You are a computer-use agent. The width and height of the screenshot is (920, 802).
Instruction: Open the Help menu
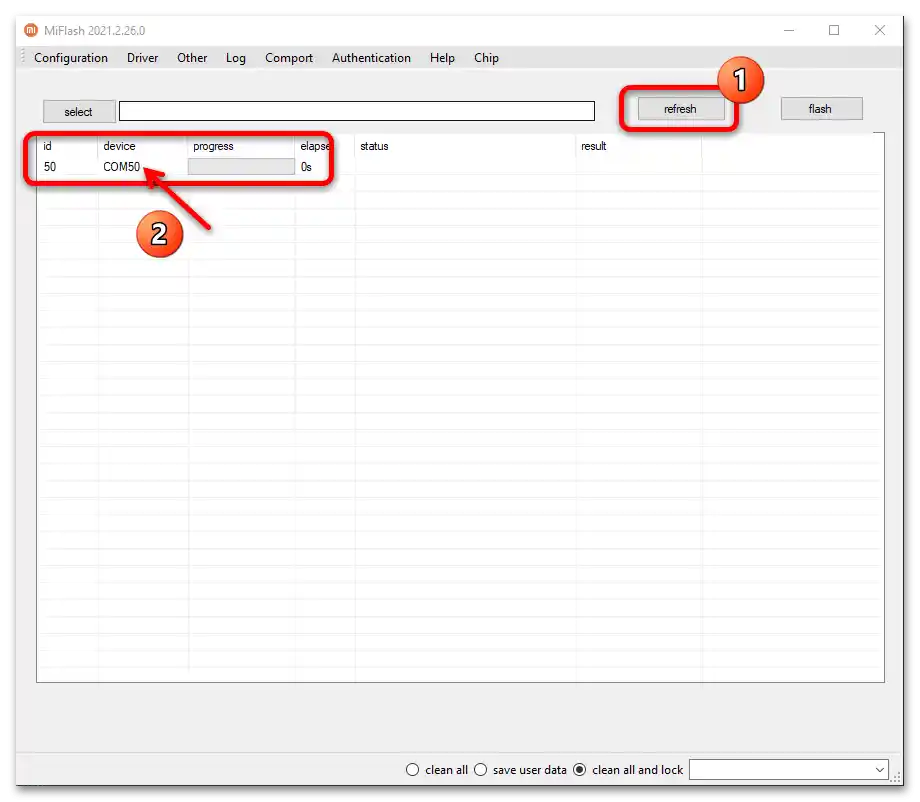tap(442, 58)
